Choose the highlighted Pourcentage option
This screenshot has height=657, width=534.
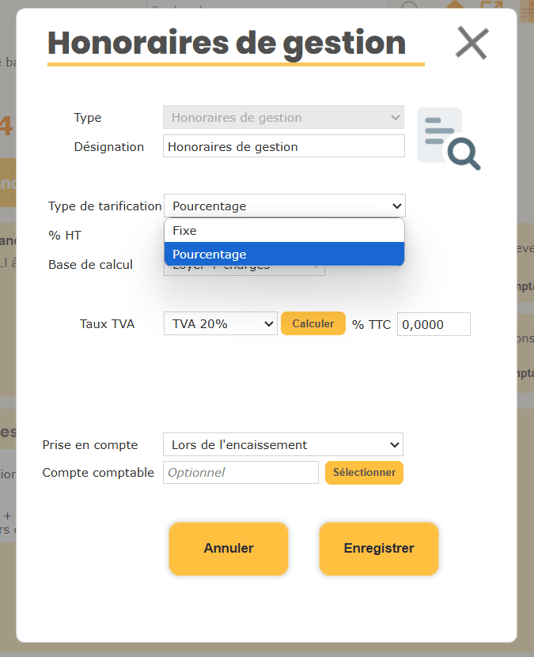[284, 254]
